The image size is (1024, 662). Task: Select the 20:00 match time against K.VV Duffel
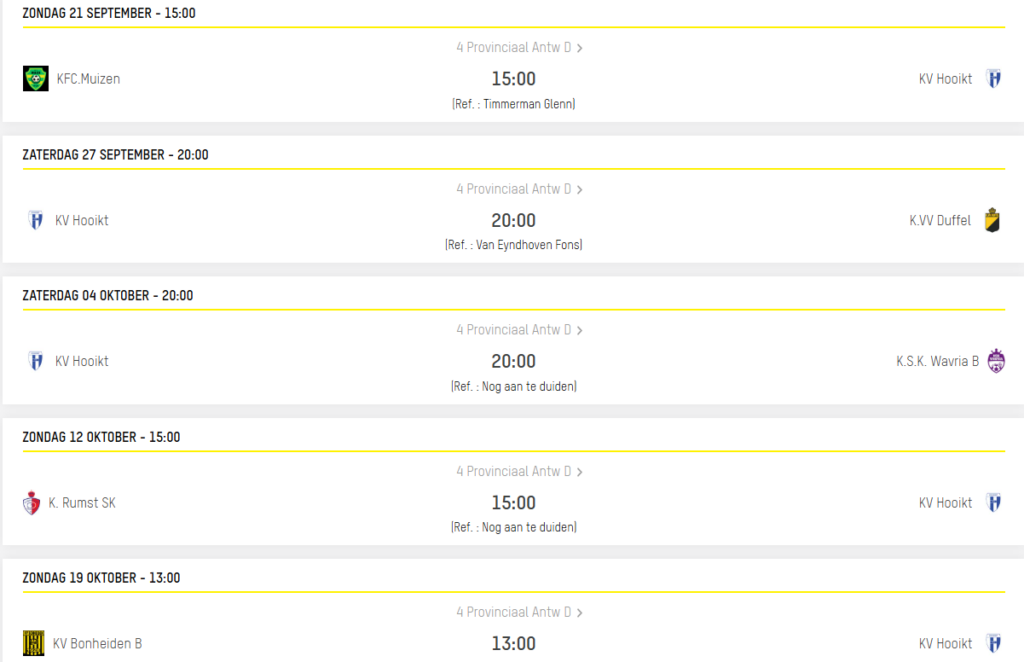[x=513, y=221]
